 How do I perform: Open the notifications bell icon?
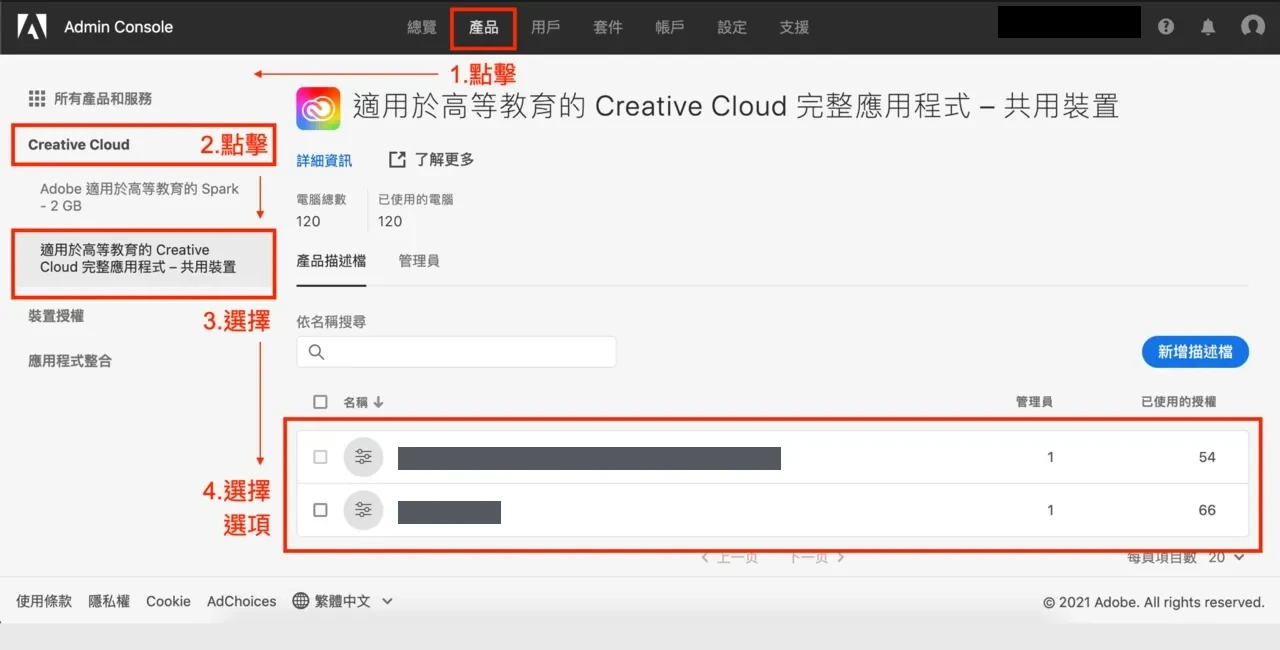pyautogui.click(x=1208, y=27)
